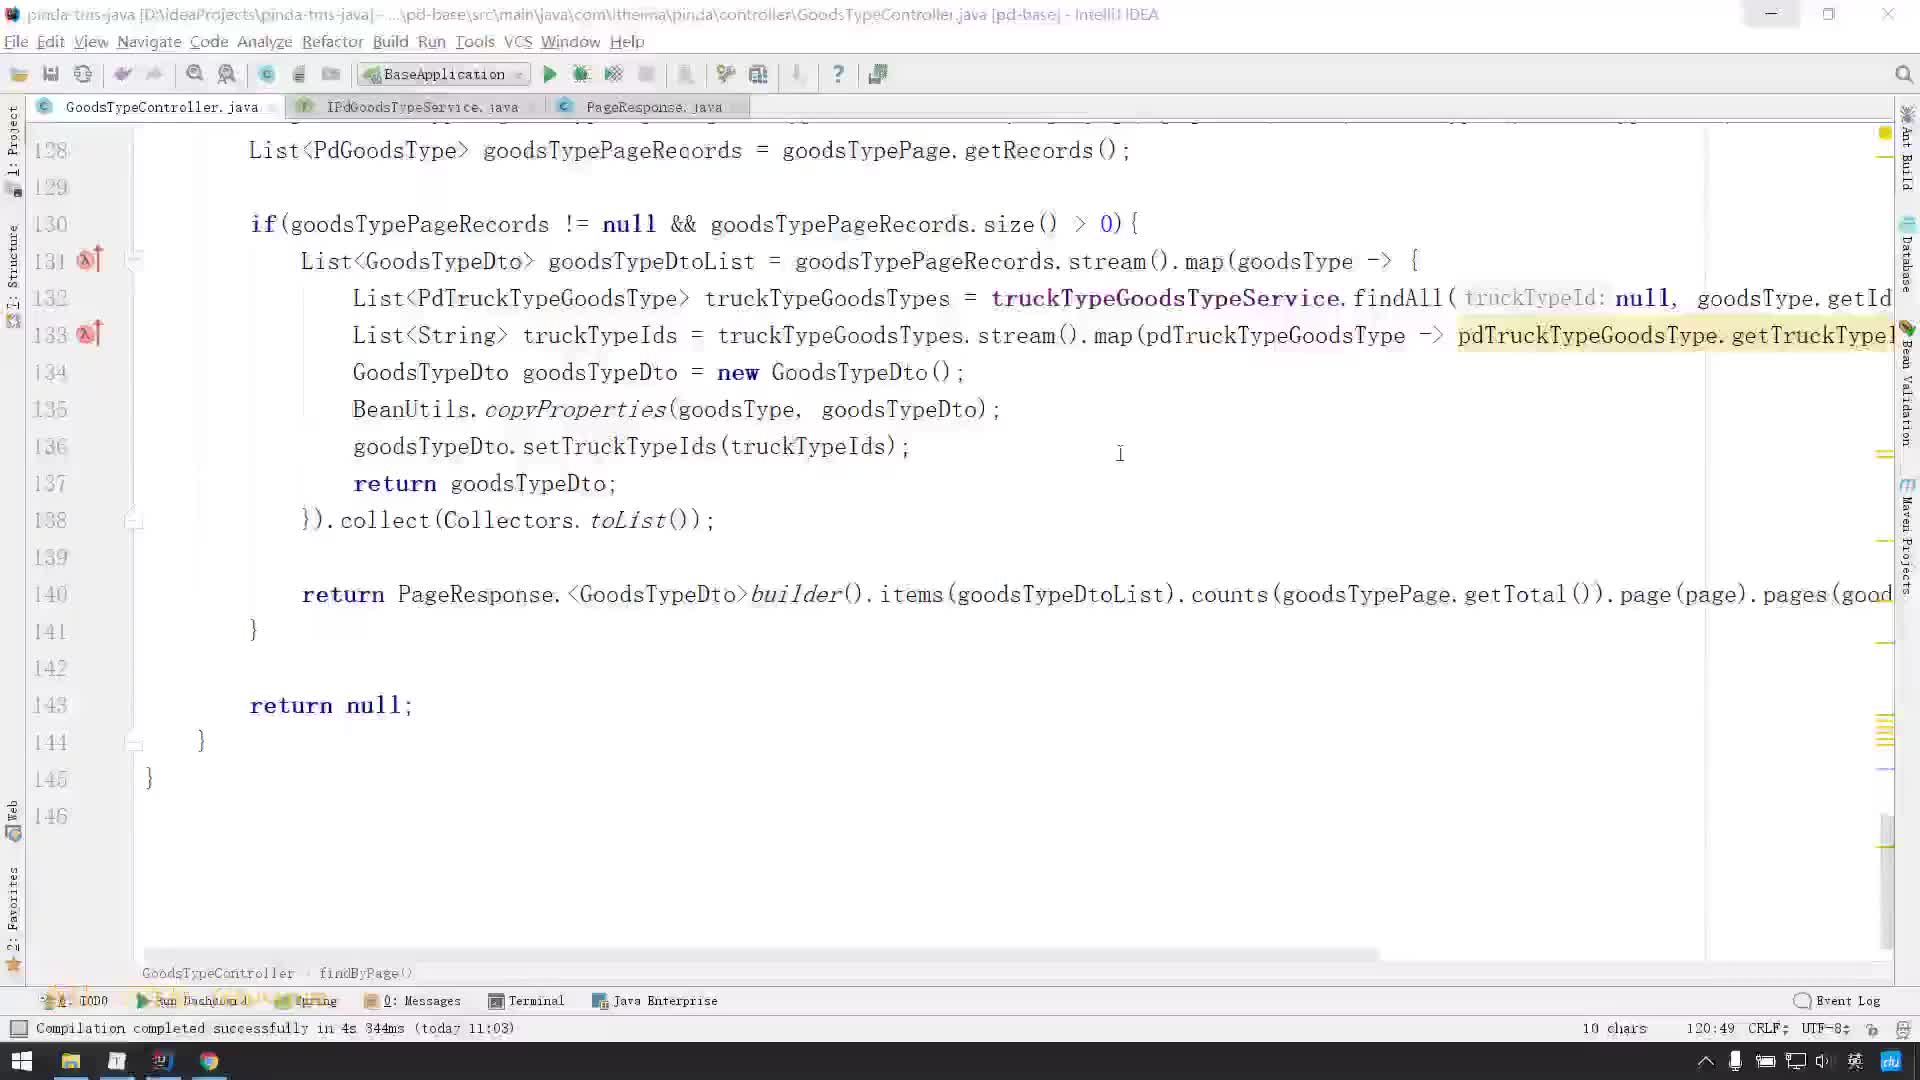Change file encoding UTF-8 in status bar

[1825, 1028]
